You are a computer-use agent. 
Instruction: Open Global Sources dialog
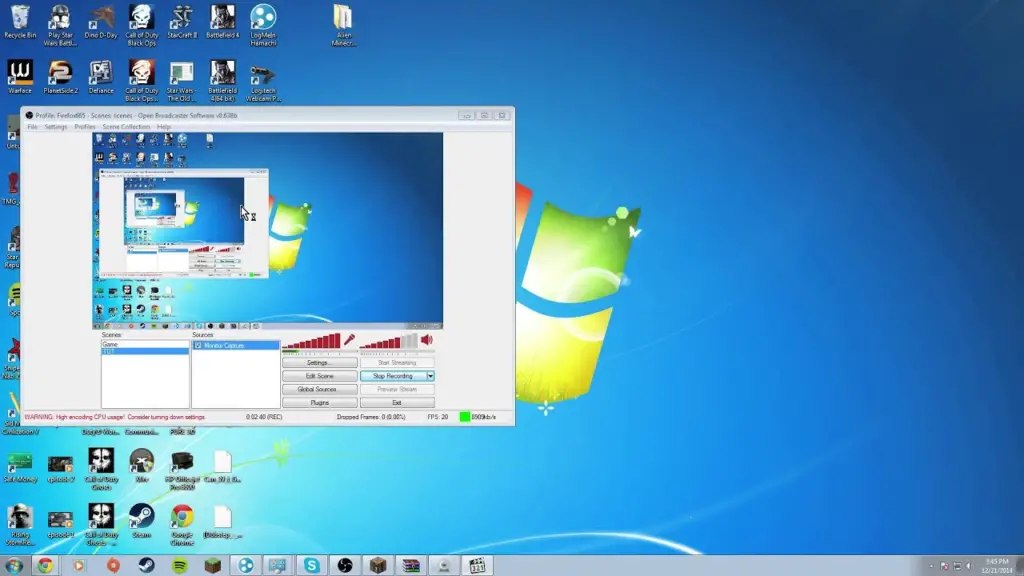tap(319, 389)
